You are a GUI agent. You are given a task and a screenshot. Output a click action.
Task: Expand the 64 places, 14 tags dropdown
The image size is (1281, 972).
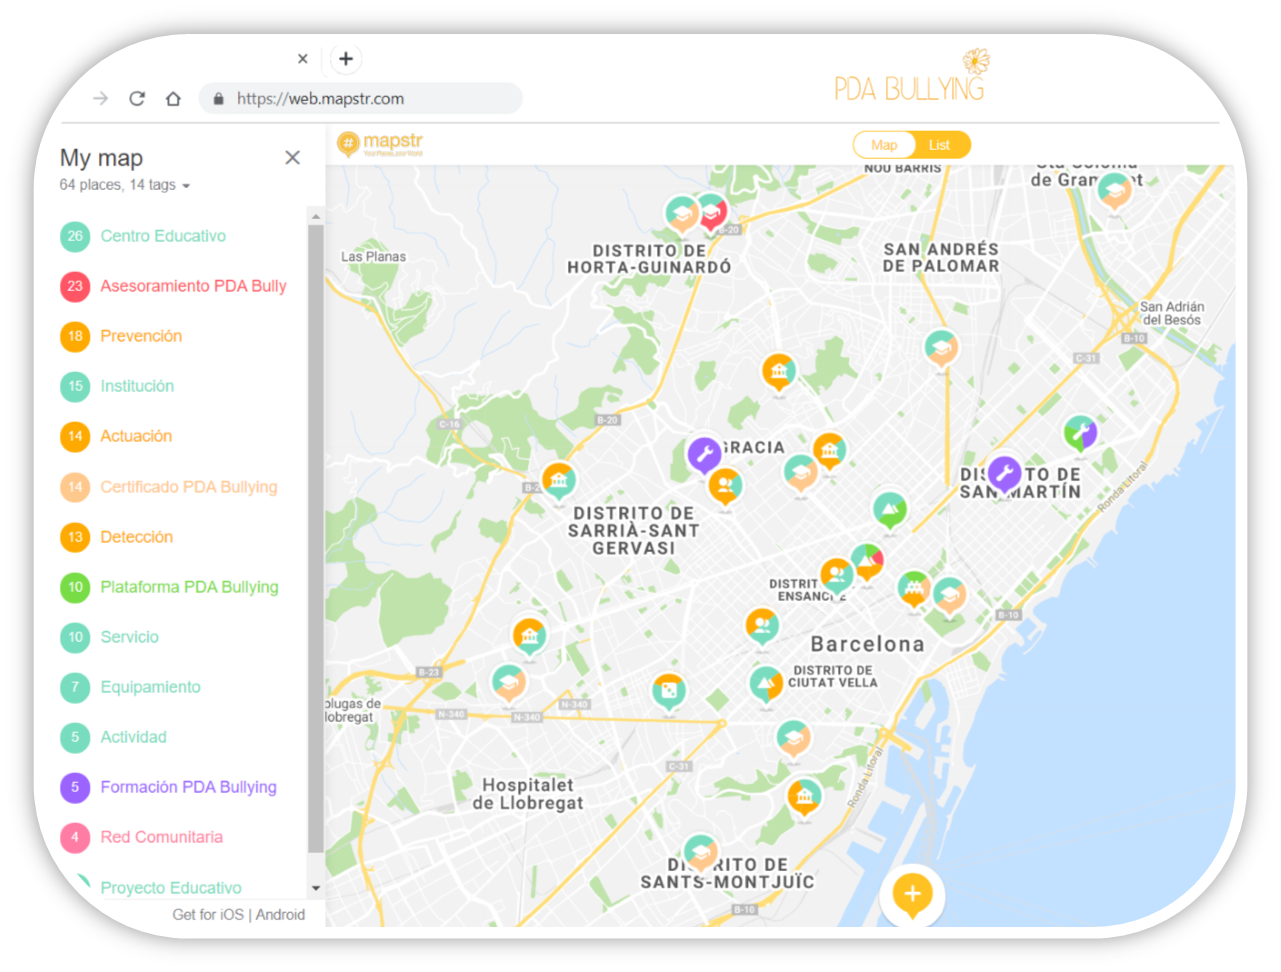click(125, 185)
